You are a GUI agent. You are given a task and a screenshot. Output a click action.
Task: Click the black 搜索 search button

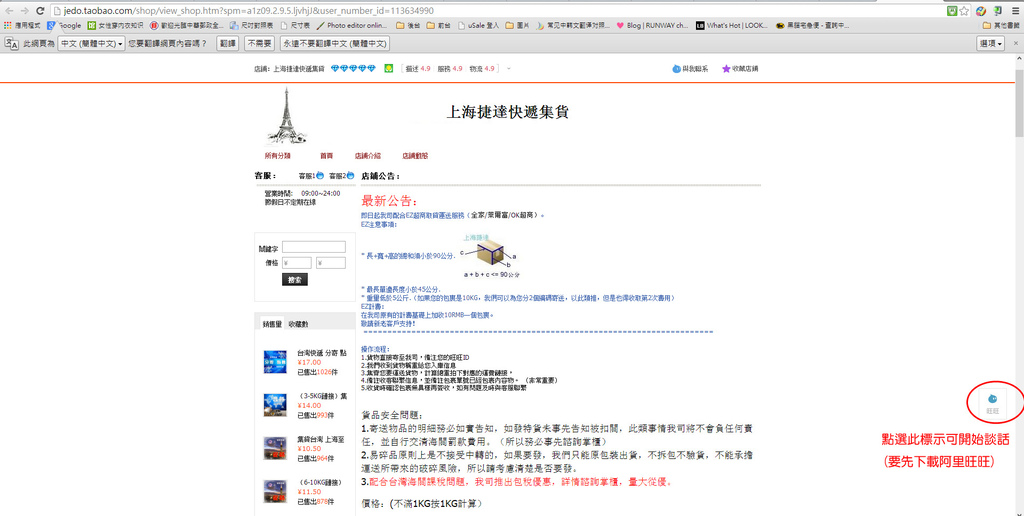(295, 280)
